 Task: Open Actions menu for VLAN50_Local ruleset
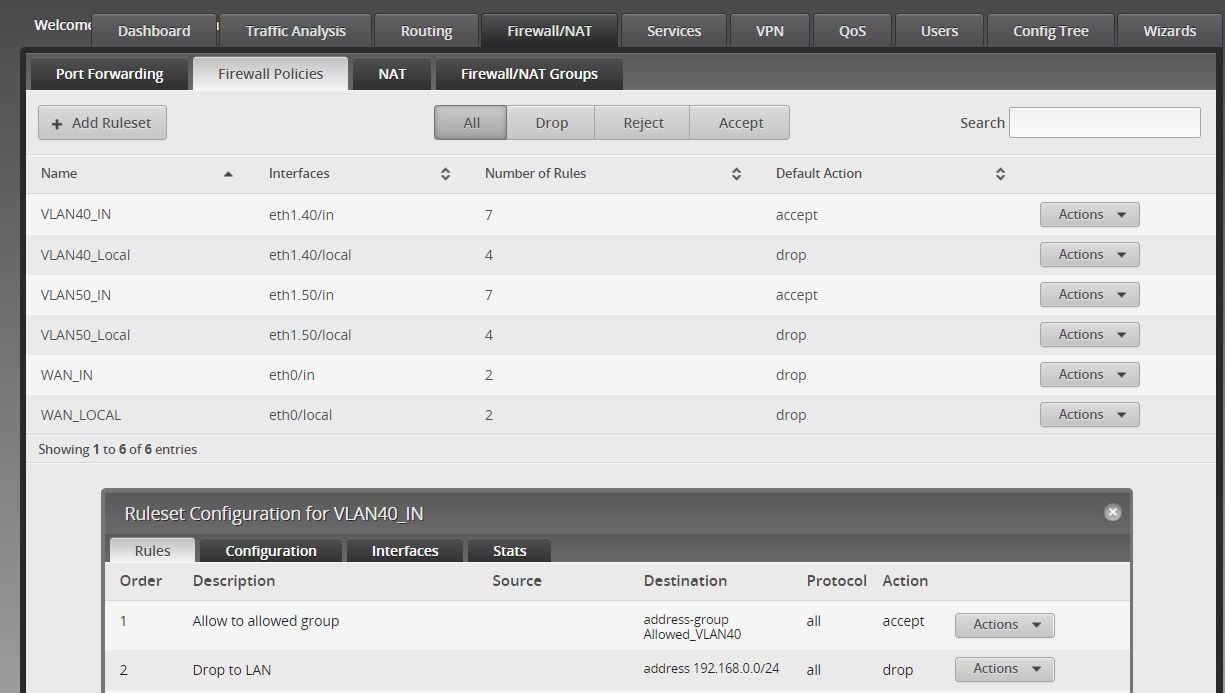(1089, 335)
